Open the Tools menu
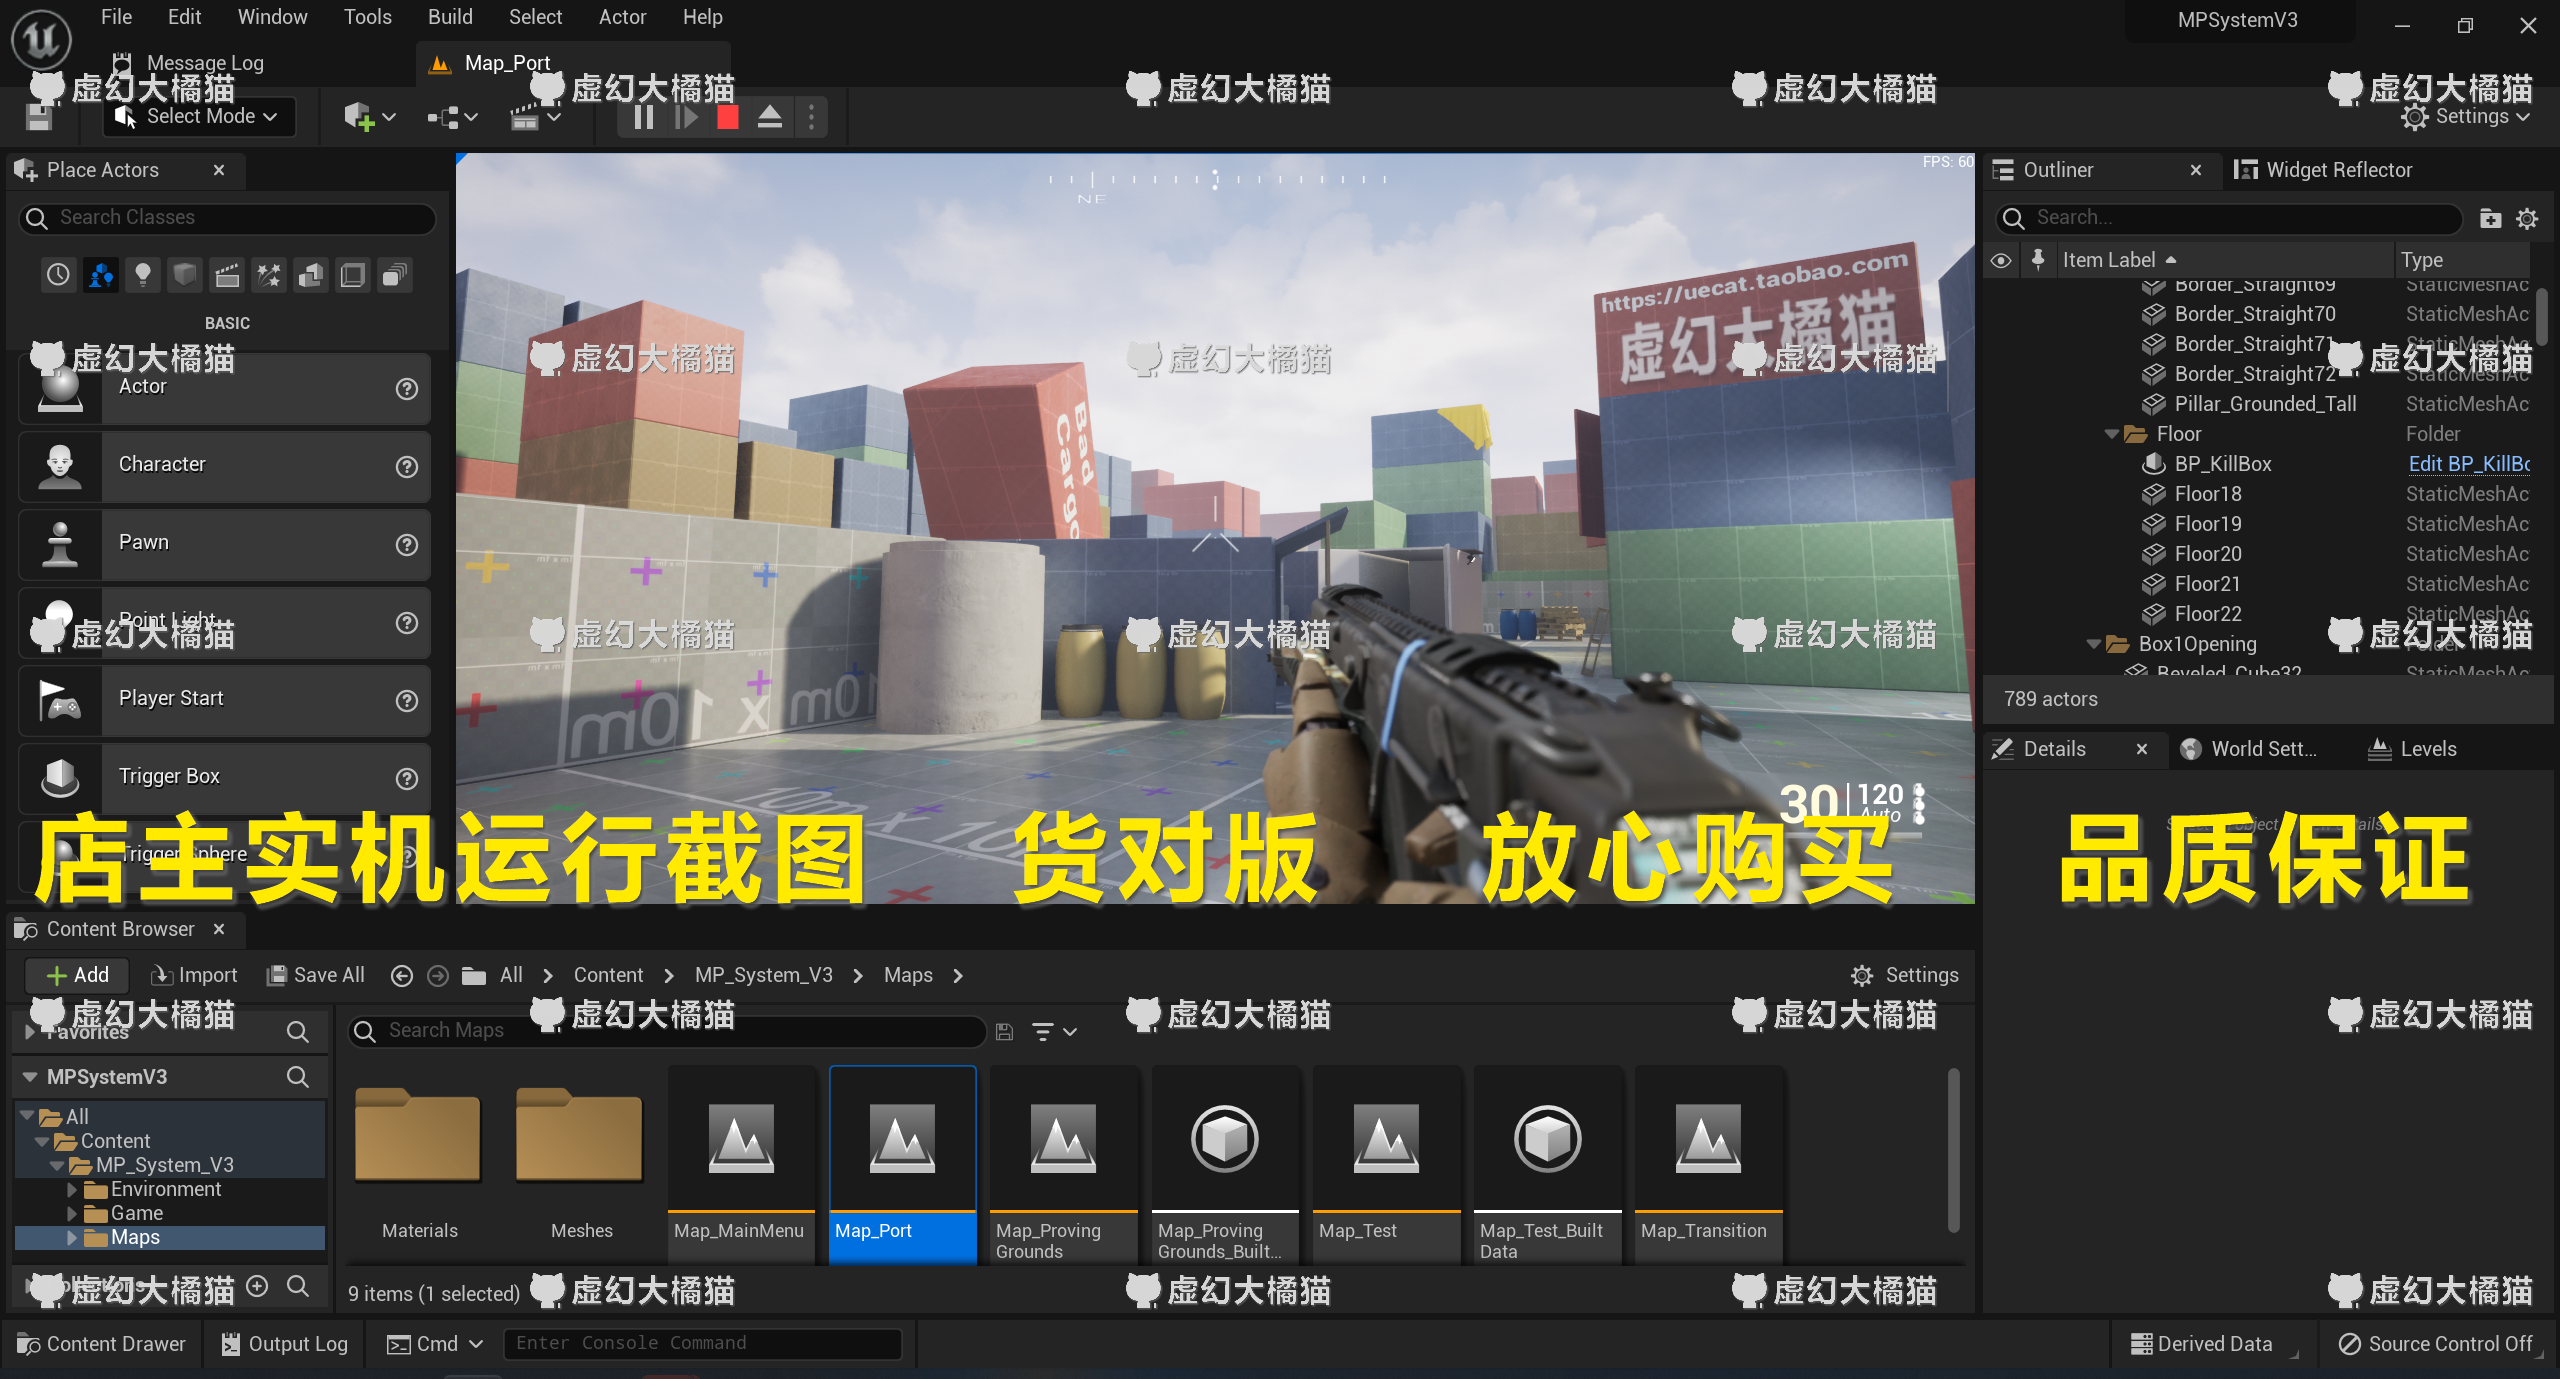2560x1379 pixels. 367,17
